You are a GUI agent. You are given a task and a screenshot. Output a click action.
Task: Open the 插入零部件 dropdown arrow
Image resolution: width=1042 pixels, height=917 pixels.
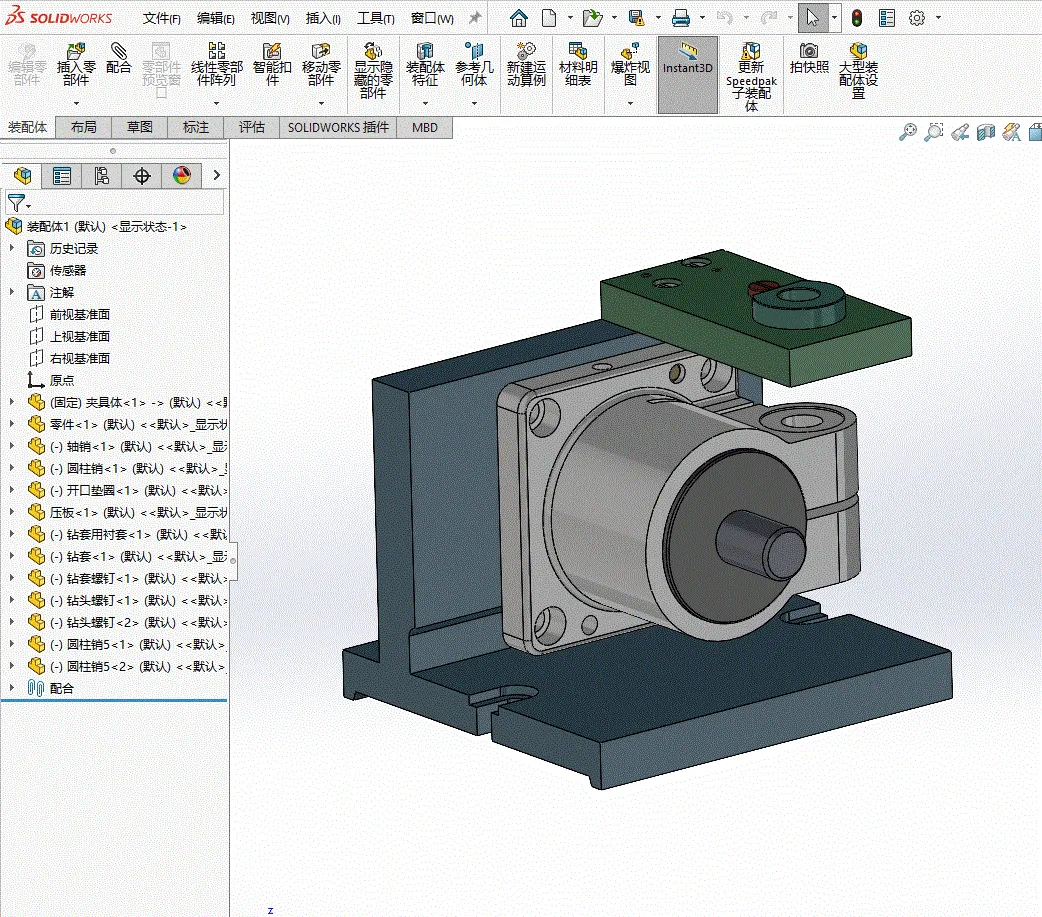tap(76, 103)
